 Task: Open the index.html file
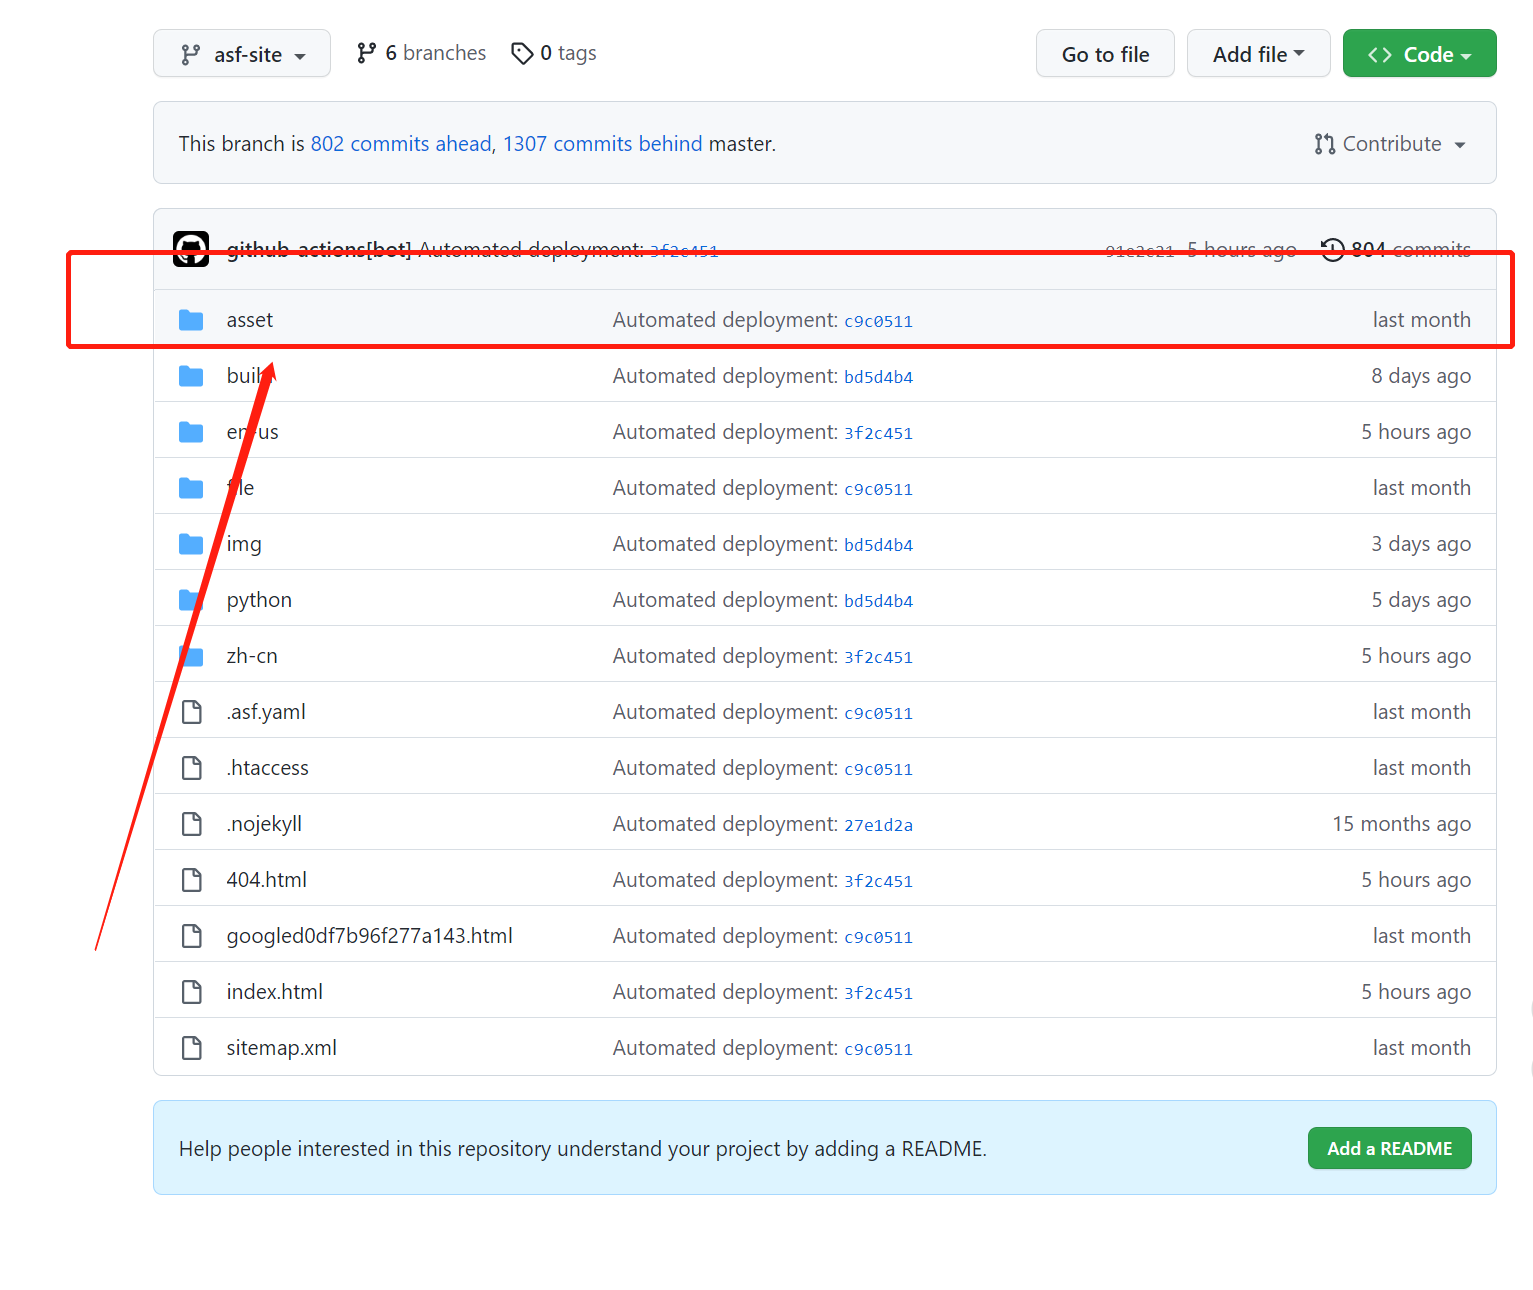pyautogui.click(x=275, y=992)
